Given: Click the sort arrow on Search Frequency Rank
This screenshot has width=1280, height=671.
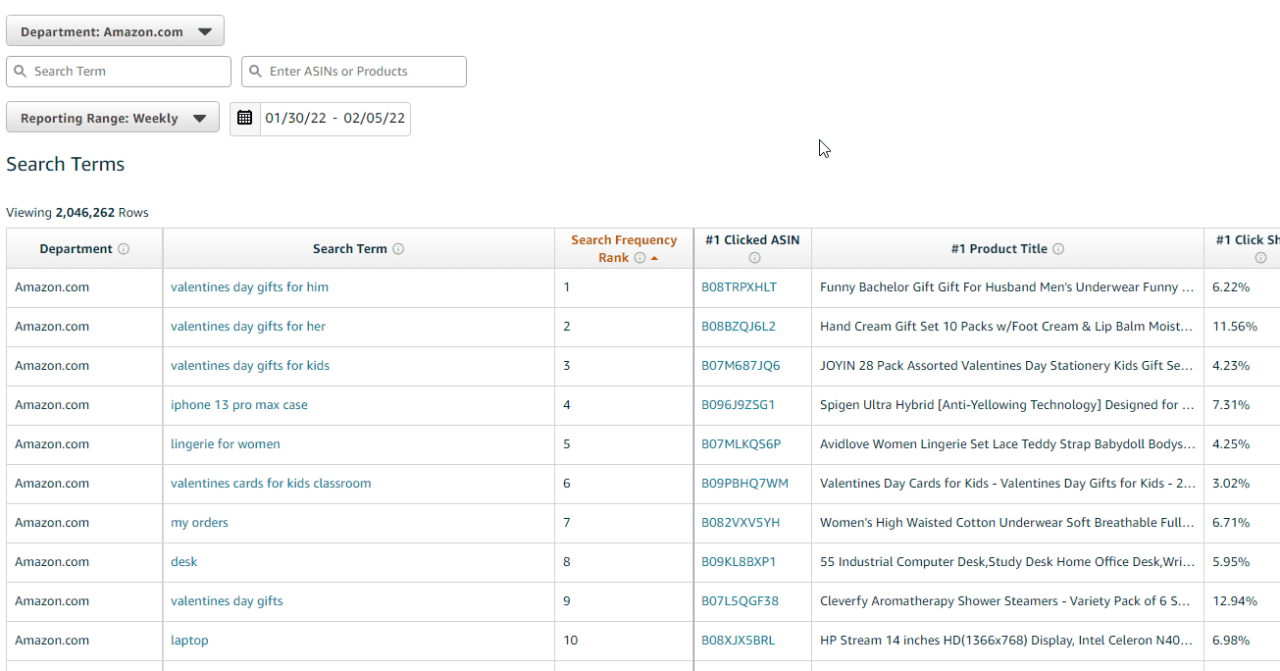Looking at the screenshot, I should (655, 258).
